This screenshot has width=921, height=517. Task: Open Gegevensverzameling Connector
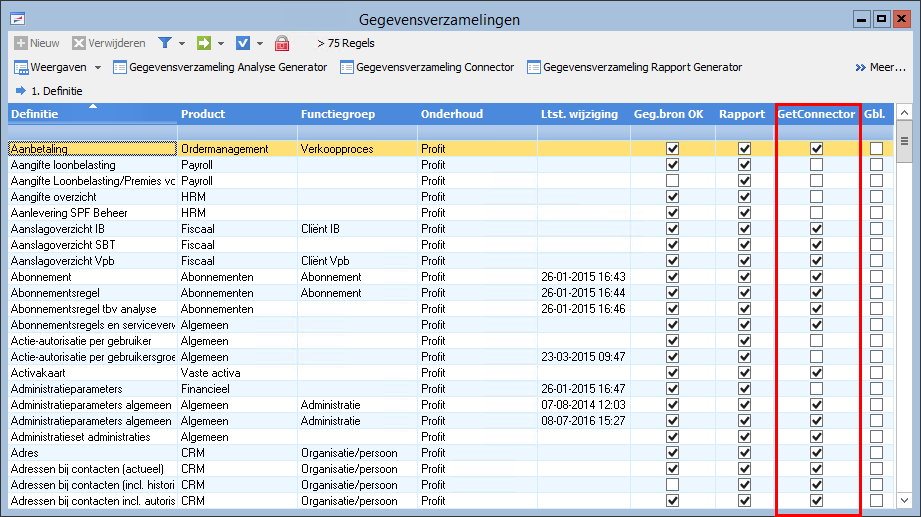point(427,67)
